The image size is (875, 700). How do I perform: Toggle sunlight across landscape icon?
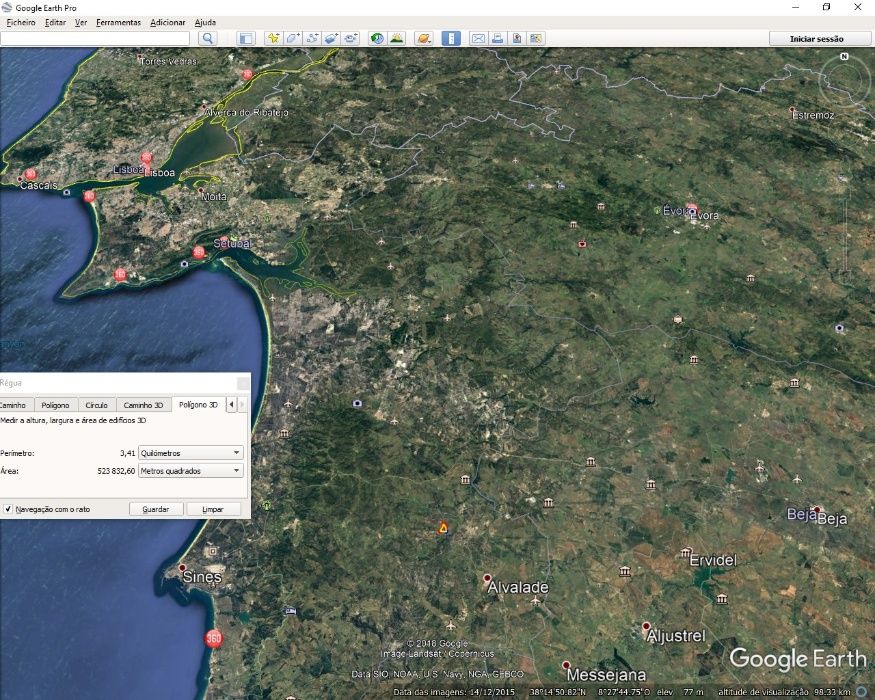click(397, 38)
